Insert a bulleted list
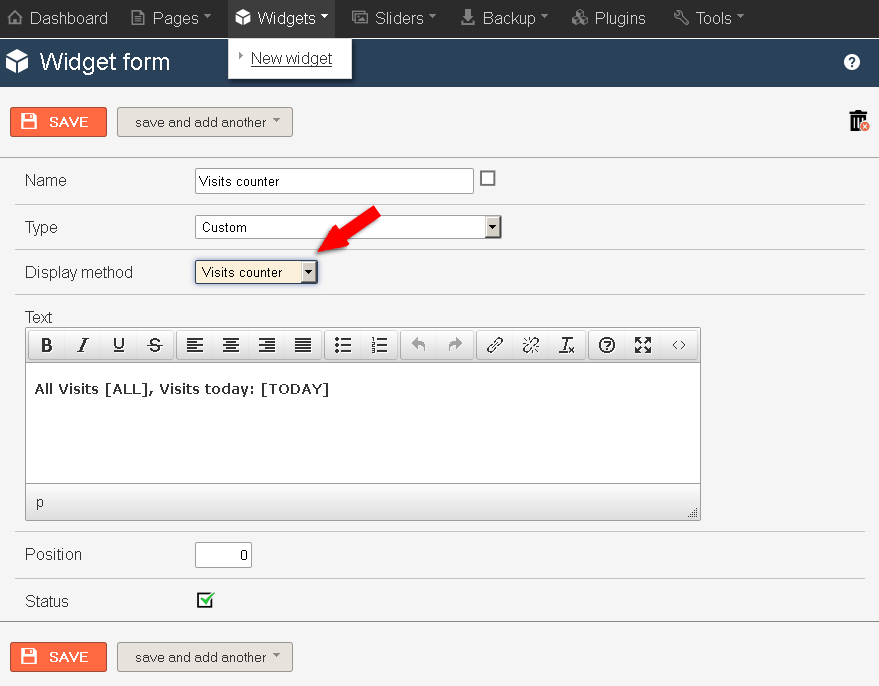Viewport: 879px width, 686px height. (x=343, y=345)
